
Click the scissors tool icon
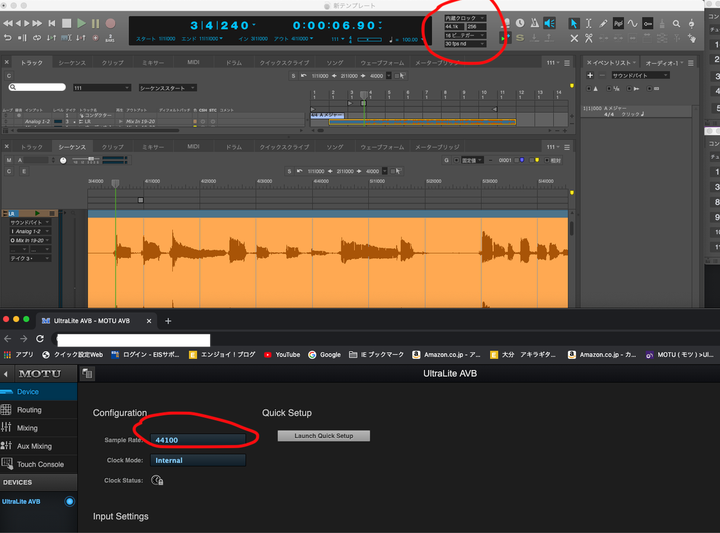(589, 38)
